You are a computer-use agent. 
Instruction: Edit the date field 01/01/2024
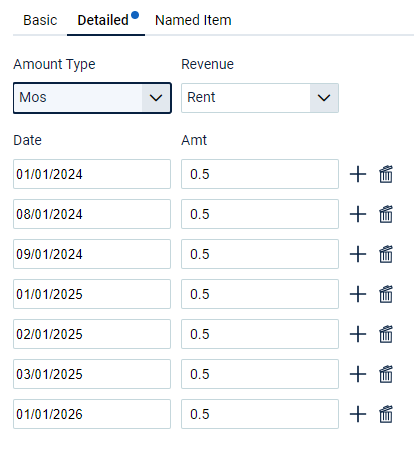click(92, 174)
